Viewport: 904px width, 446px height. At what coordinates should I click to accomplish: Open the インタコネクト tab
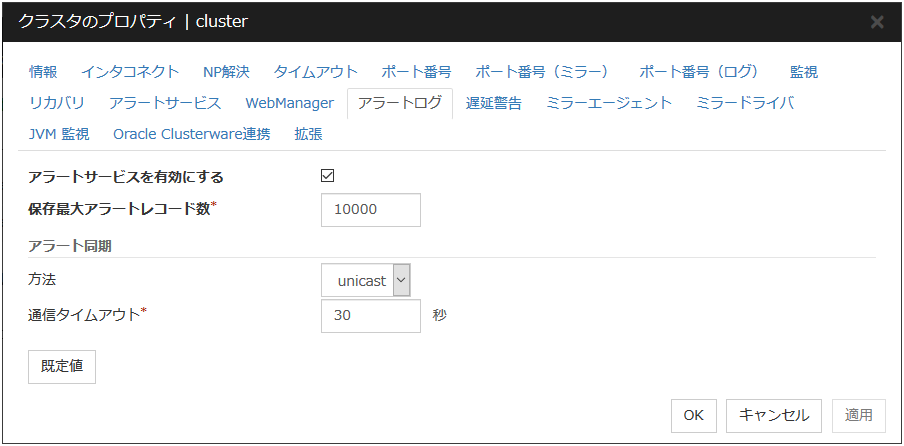(130, 72)
